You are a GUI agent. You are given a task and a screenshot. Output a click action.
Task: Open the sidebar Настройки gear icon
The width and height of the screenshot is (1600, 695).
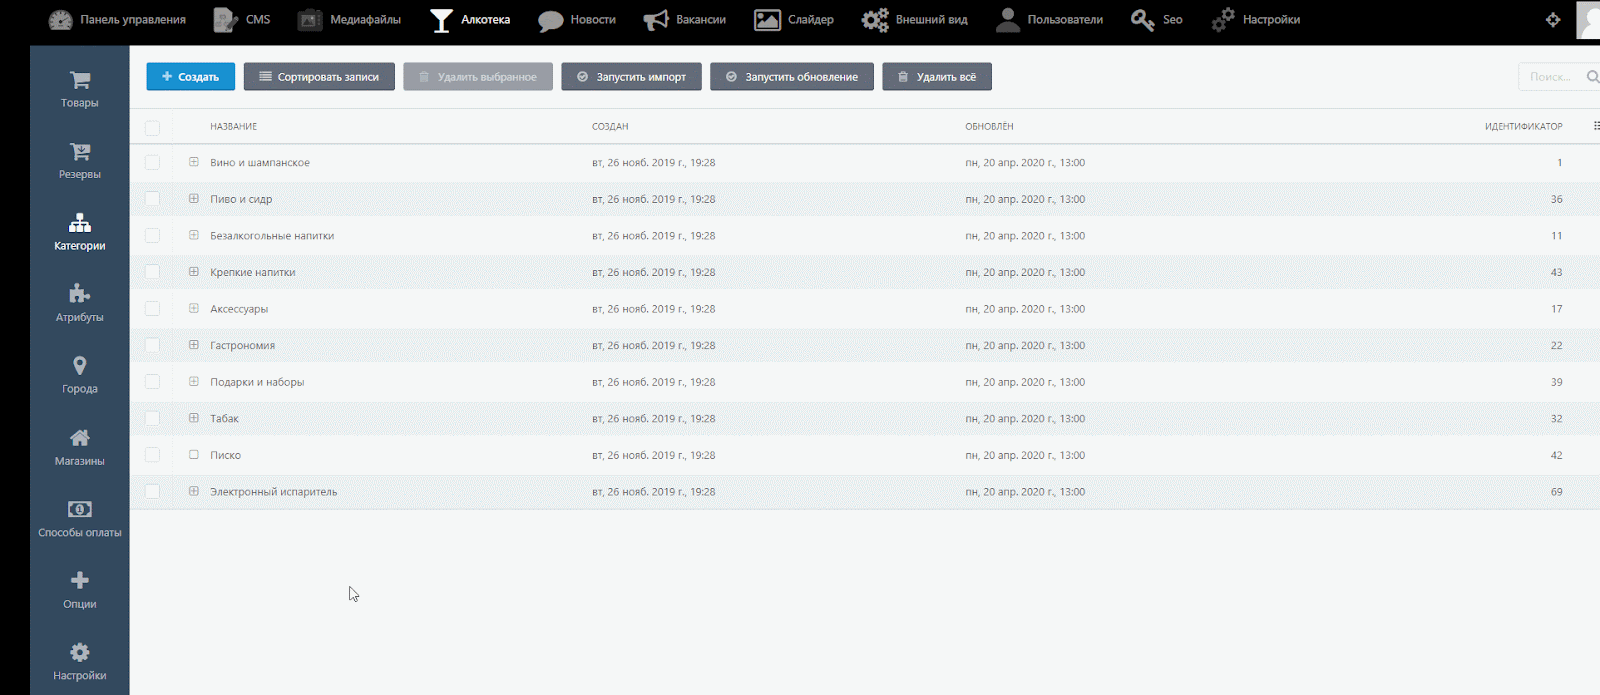(80, 652)
